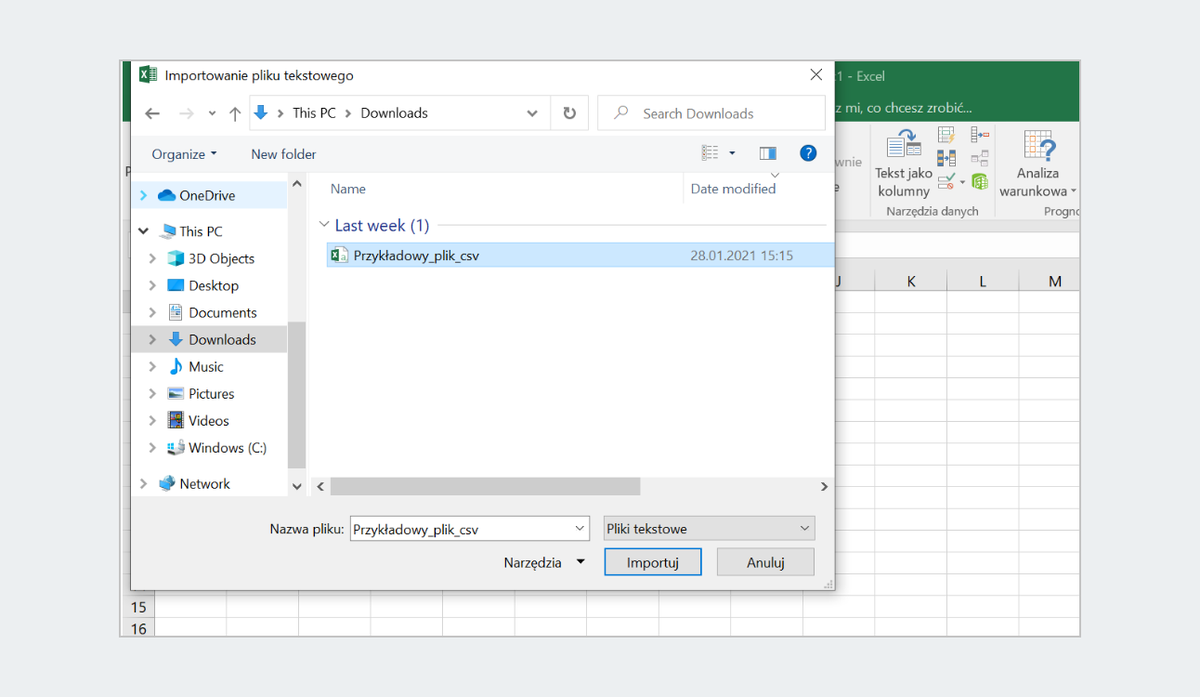
Task: Open the Organize menu
Action: (x=185, y=154)
